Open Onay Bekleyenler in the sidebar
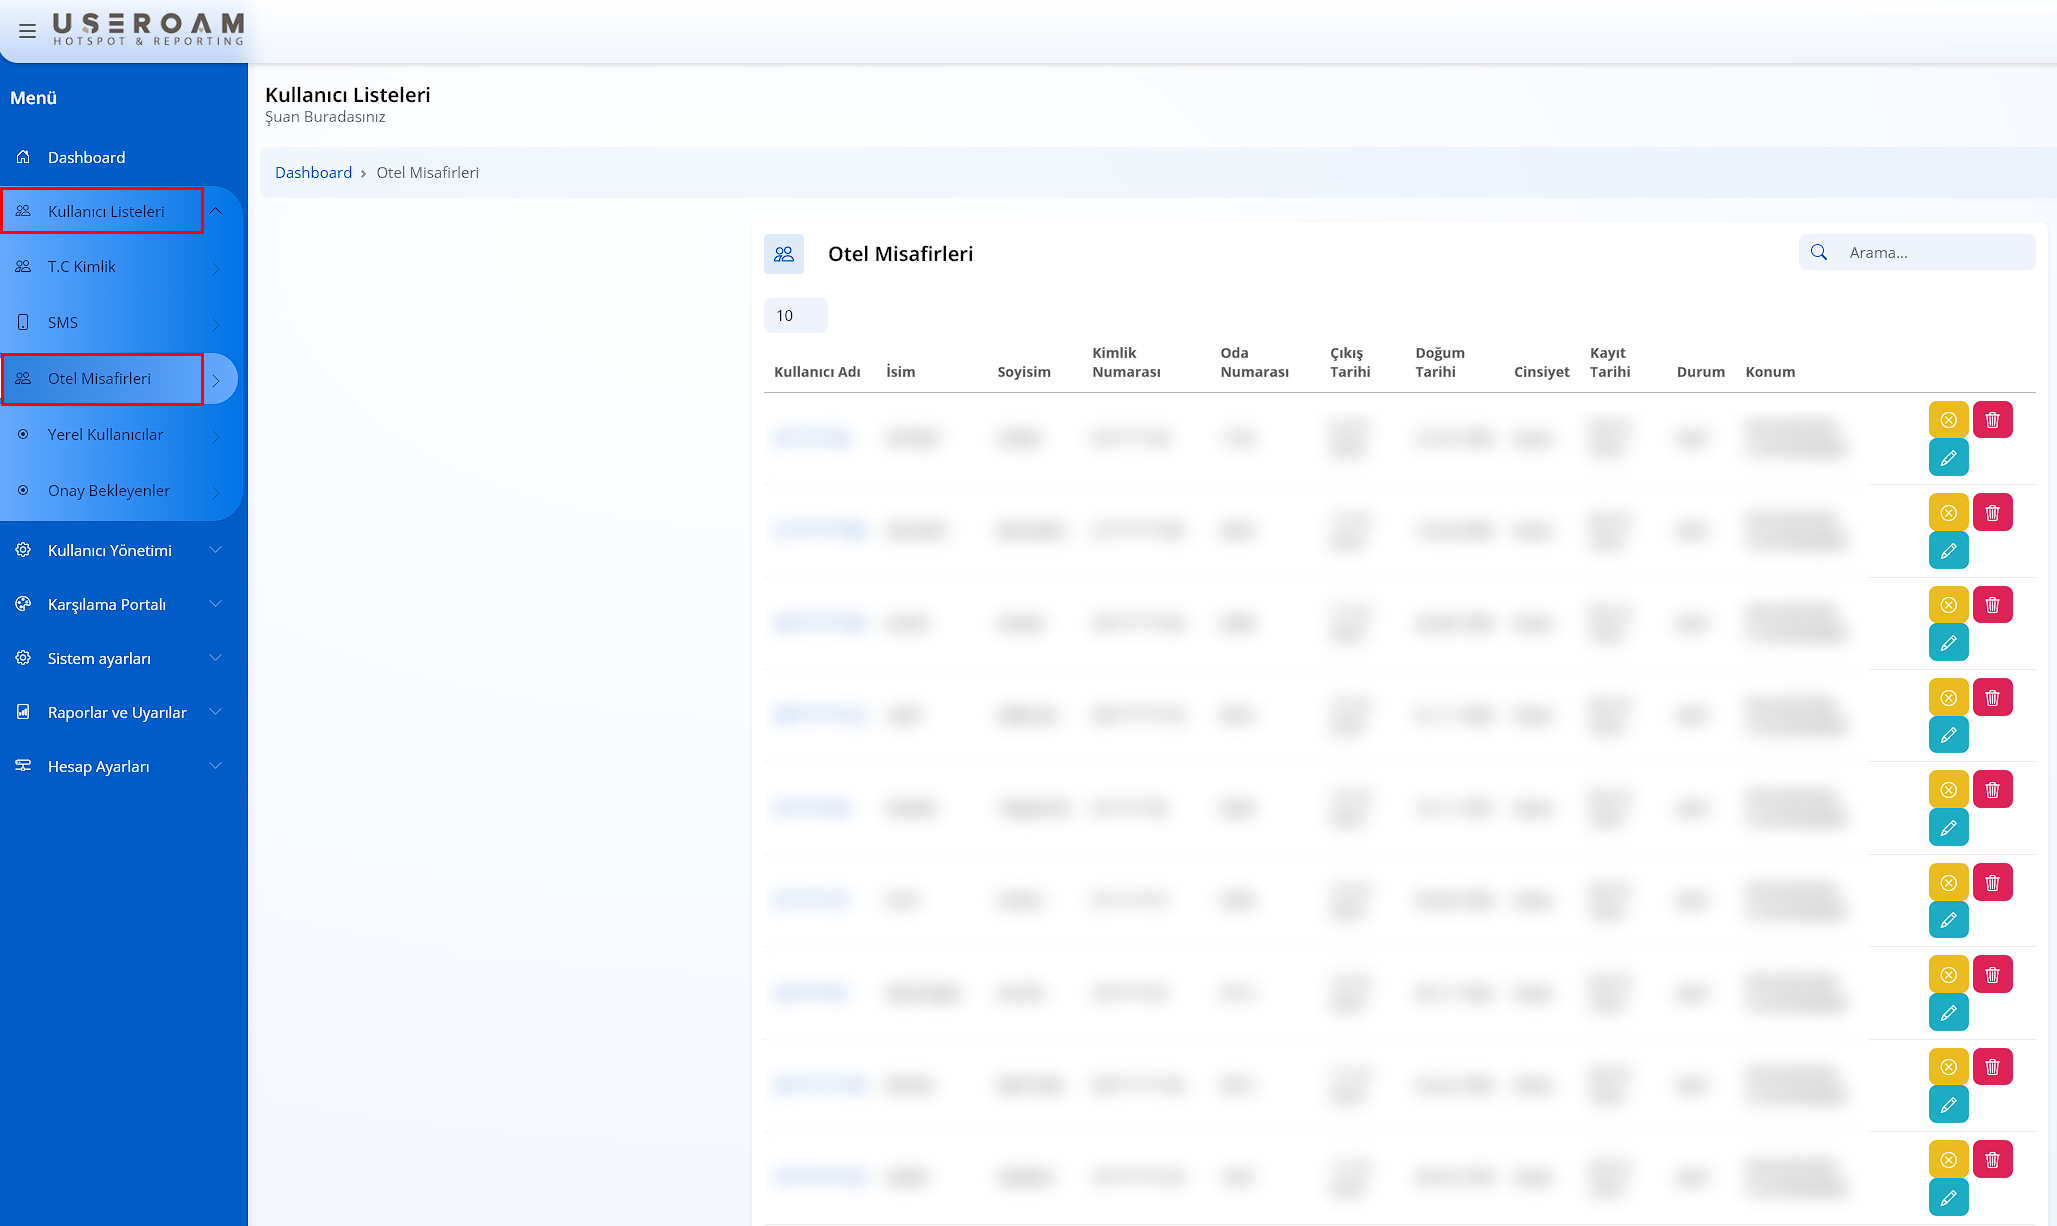 [108, 491]
